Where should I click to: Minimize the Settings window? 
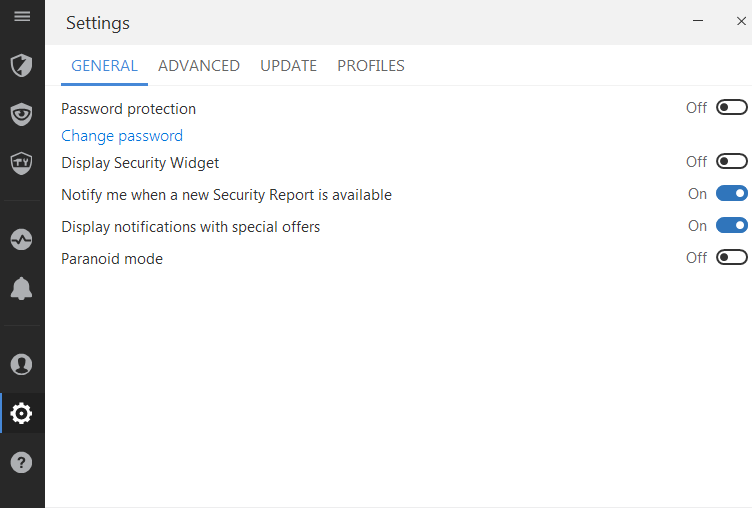(x=698, y=21)
